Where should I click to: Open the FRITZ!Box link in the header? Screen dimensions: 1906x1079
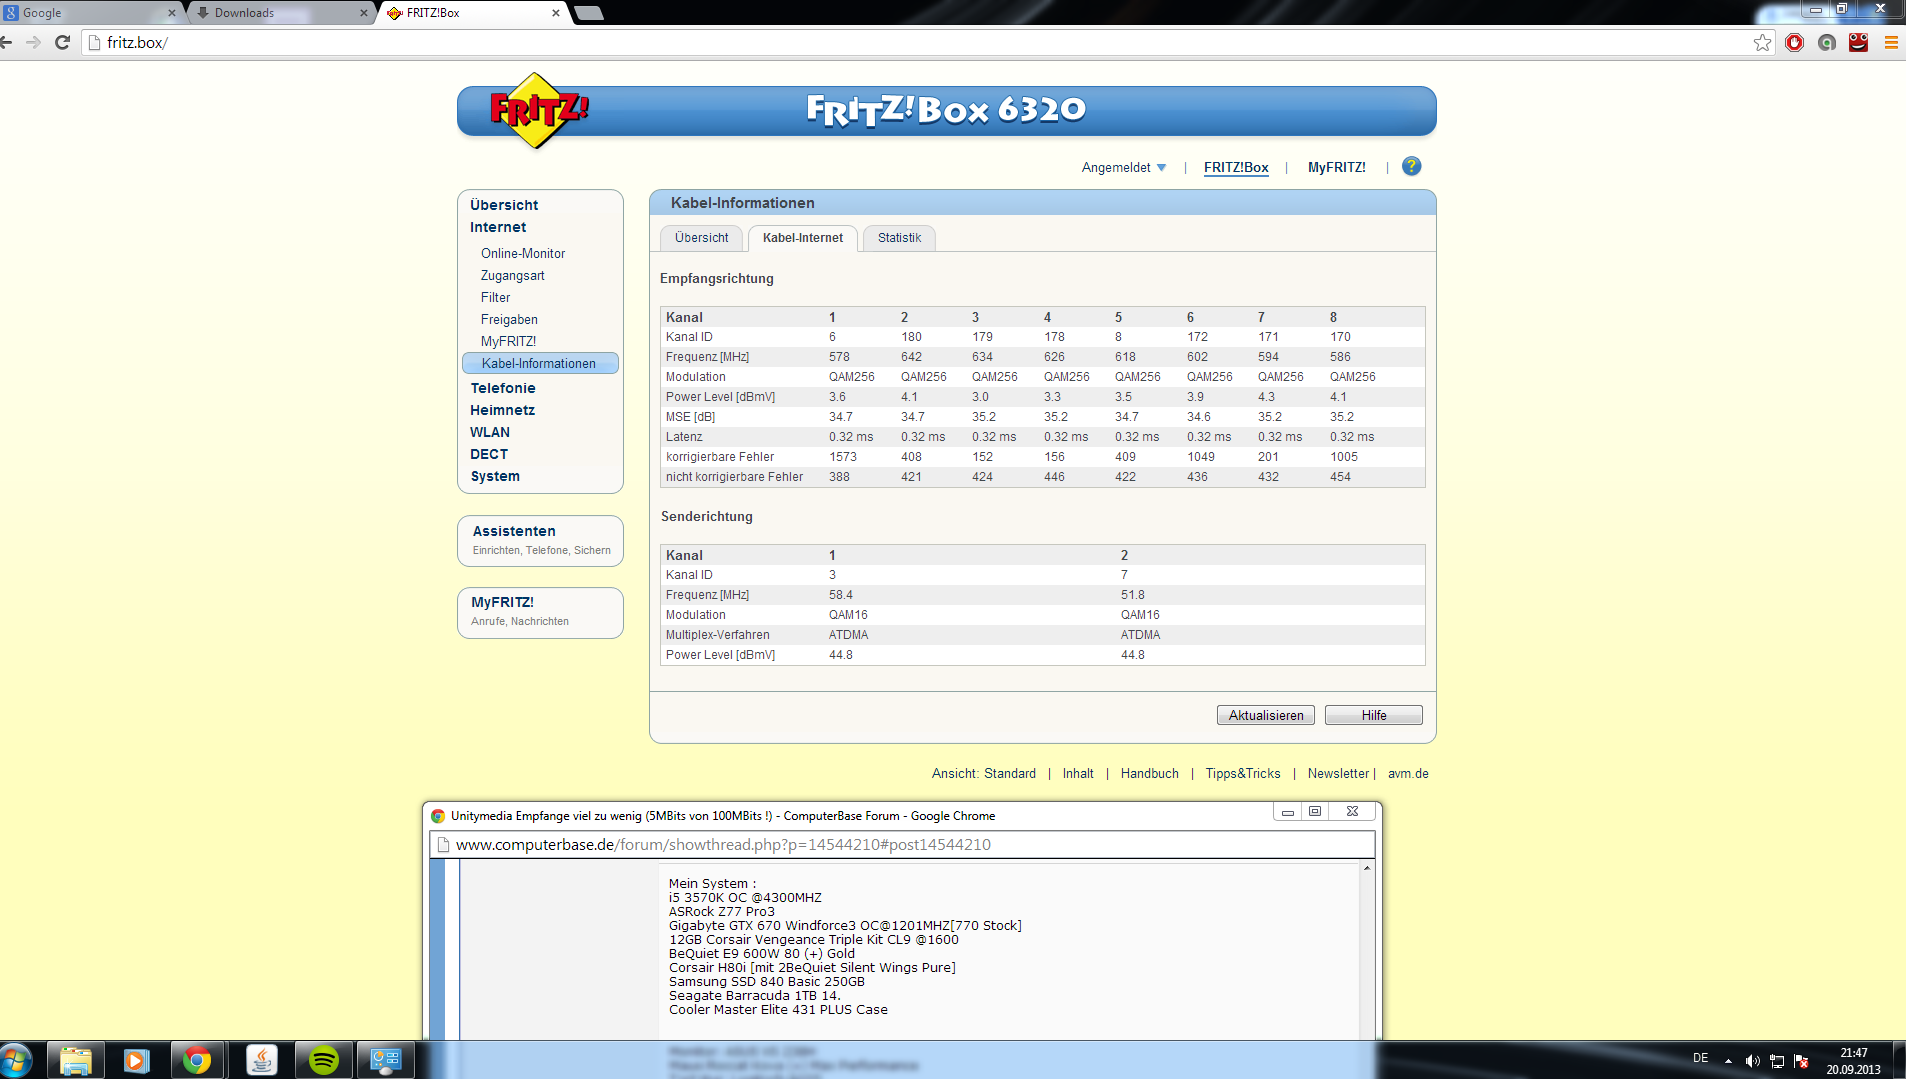(1236, 167)
